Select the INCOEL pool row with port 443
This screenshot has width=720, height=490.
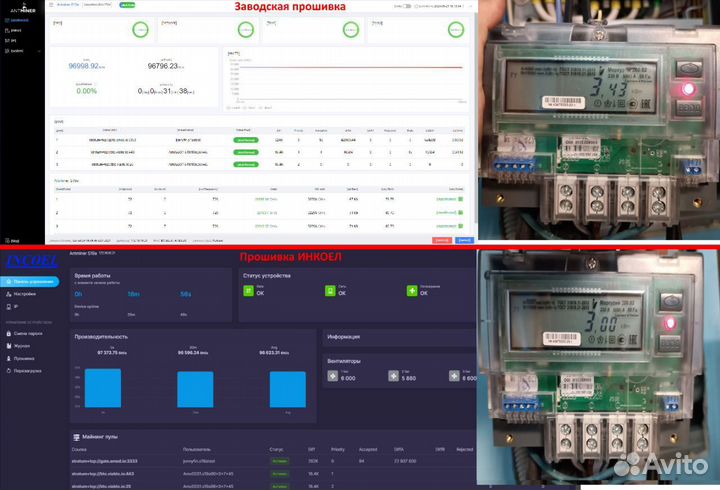click(273, 473)
